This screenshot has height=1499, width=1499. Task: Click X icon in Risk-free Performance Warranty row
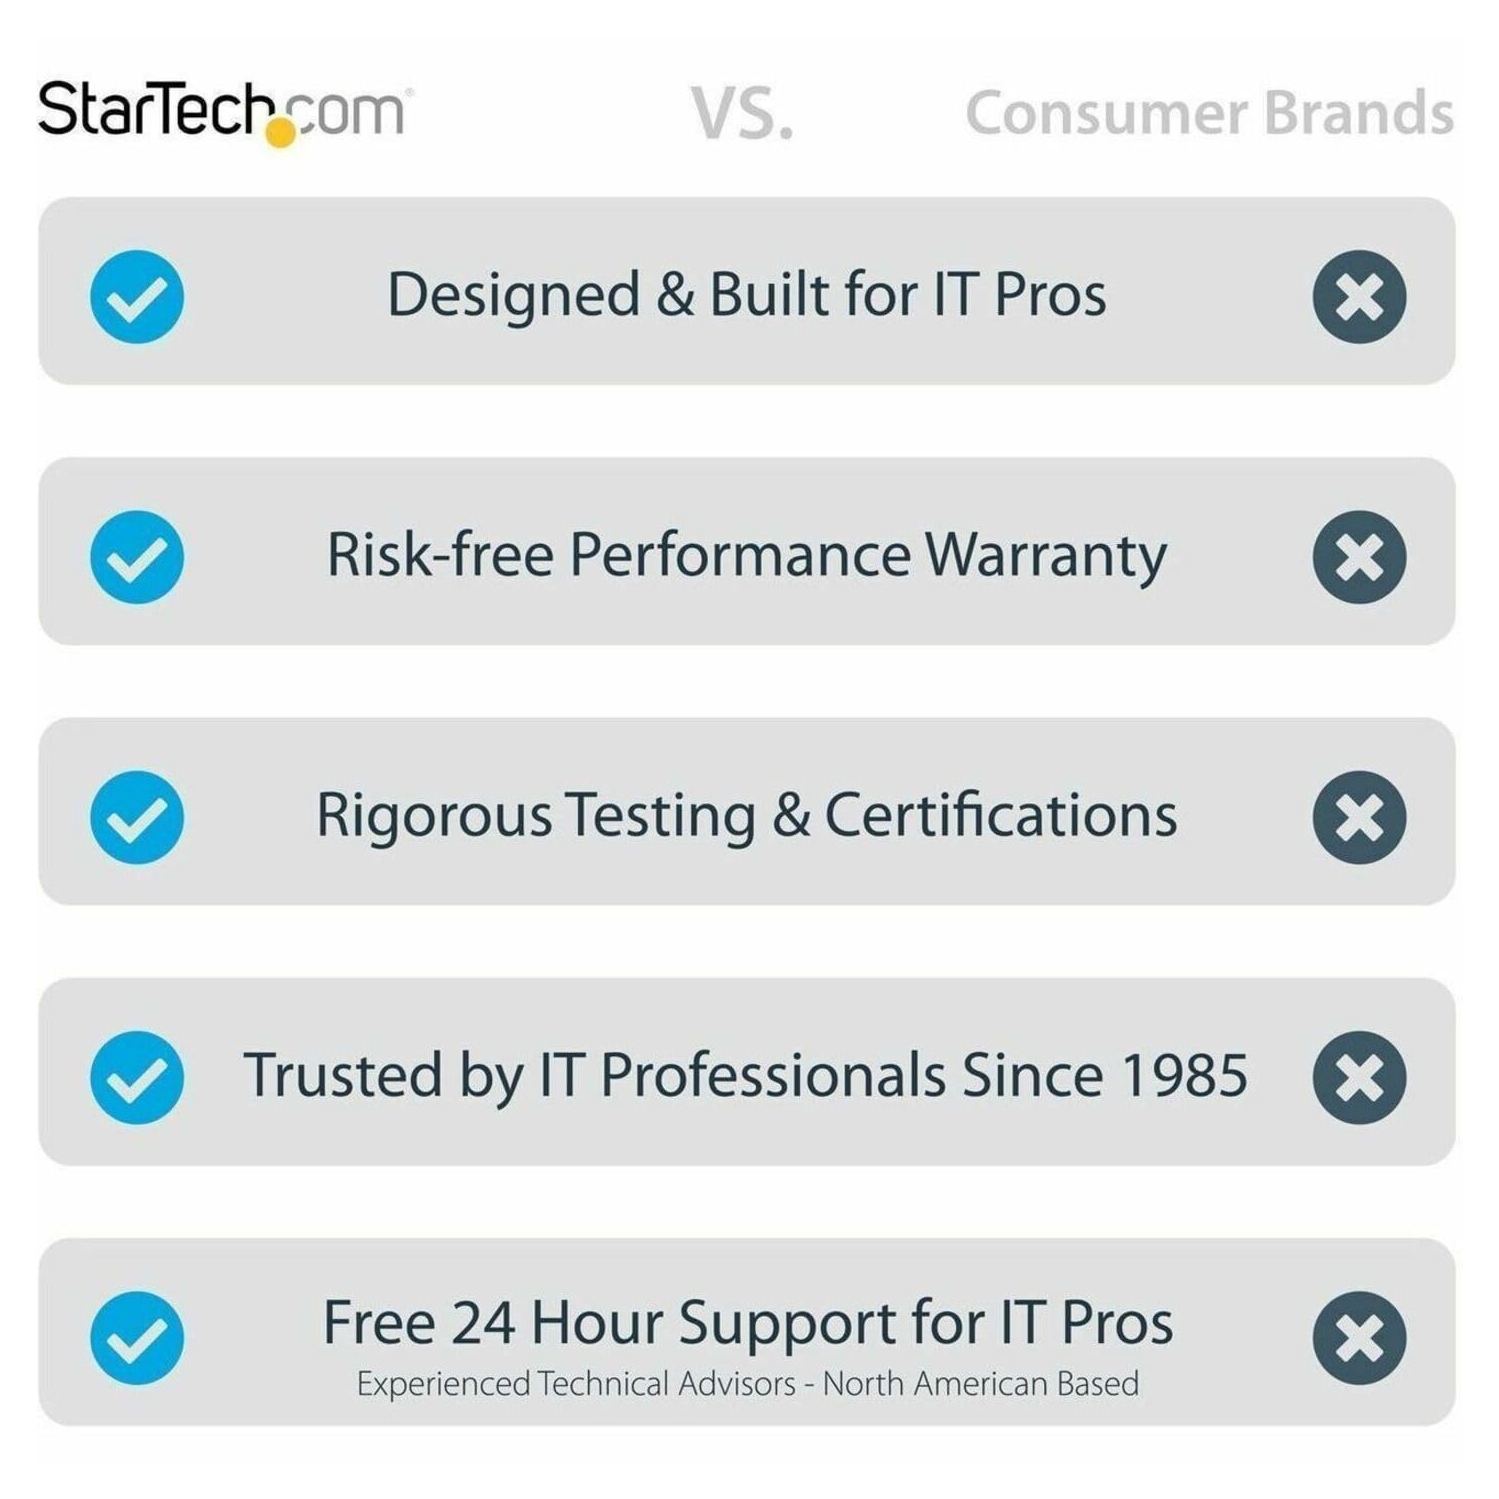pyautogui.click(x=1359, y=557)
